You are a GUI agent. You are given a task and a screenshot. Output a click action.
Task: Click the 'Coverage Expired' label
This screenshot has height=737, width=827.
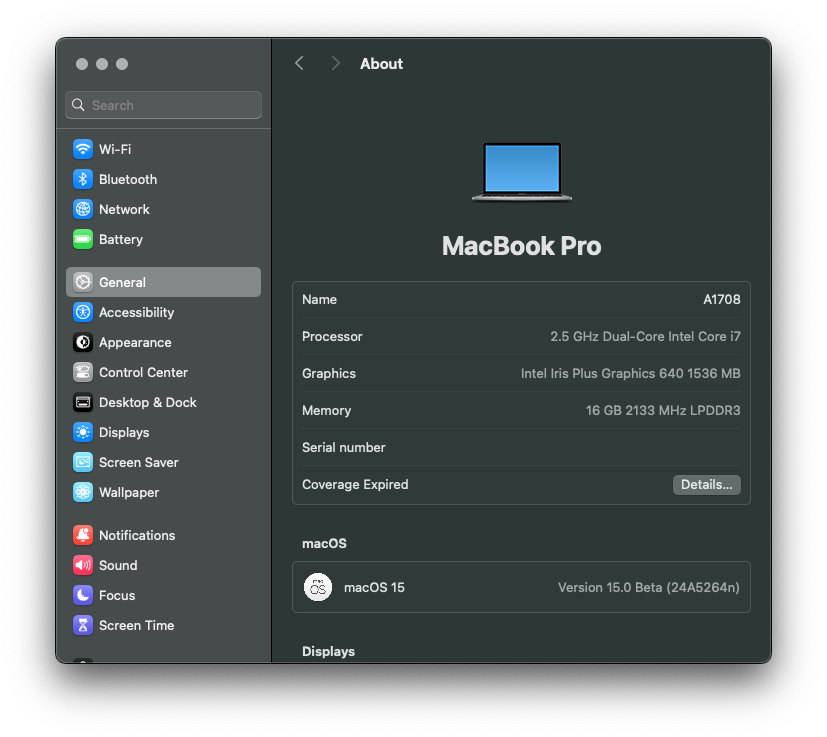[355, 484]
